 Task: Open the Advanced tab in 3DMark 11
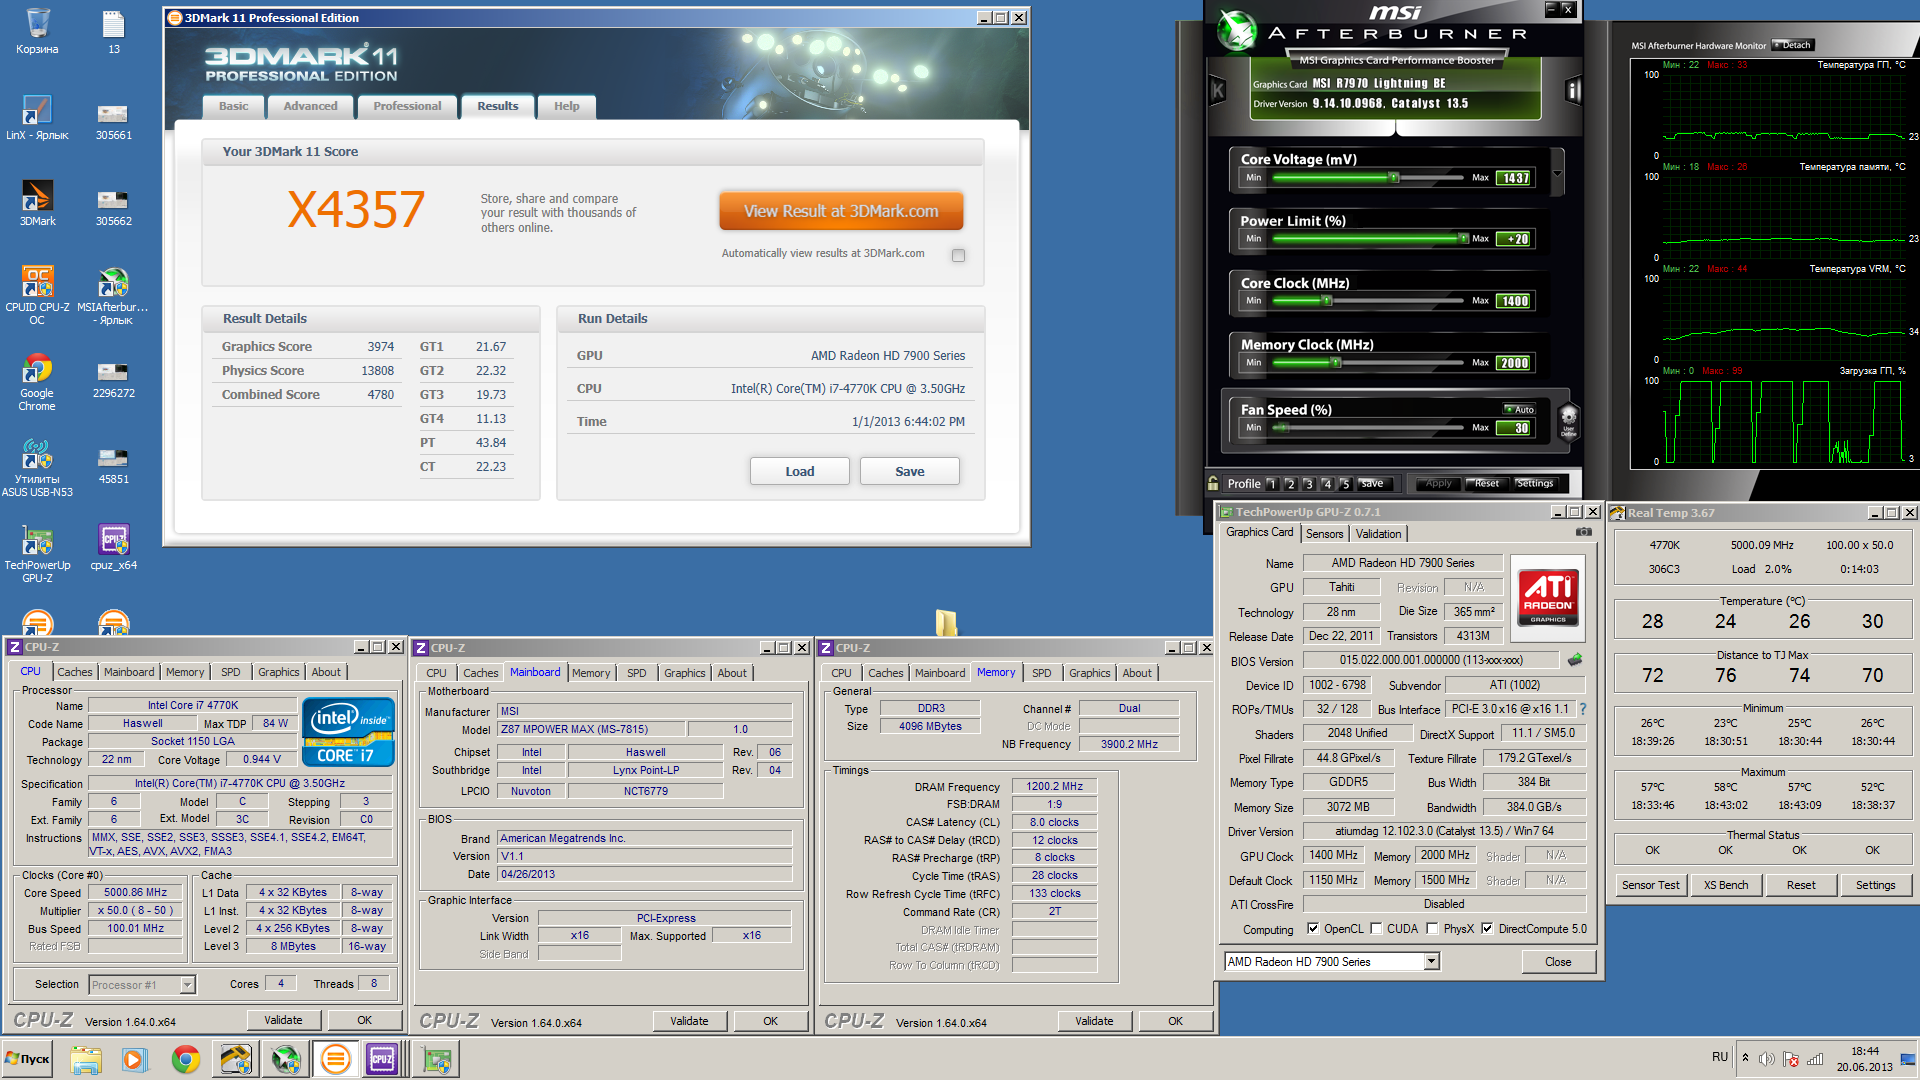(310, 106)
